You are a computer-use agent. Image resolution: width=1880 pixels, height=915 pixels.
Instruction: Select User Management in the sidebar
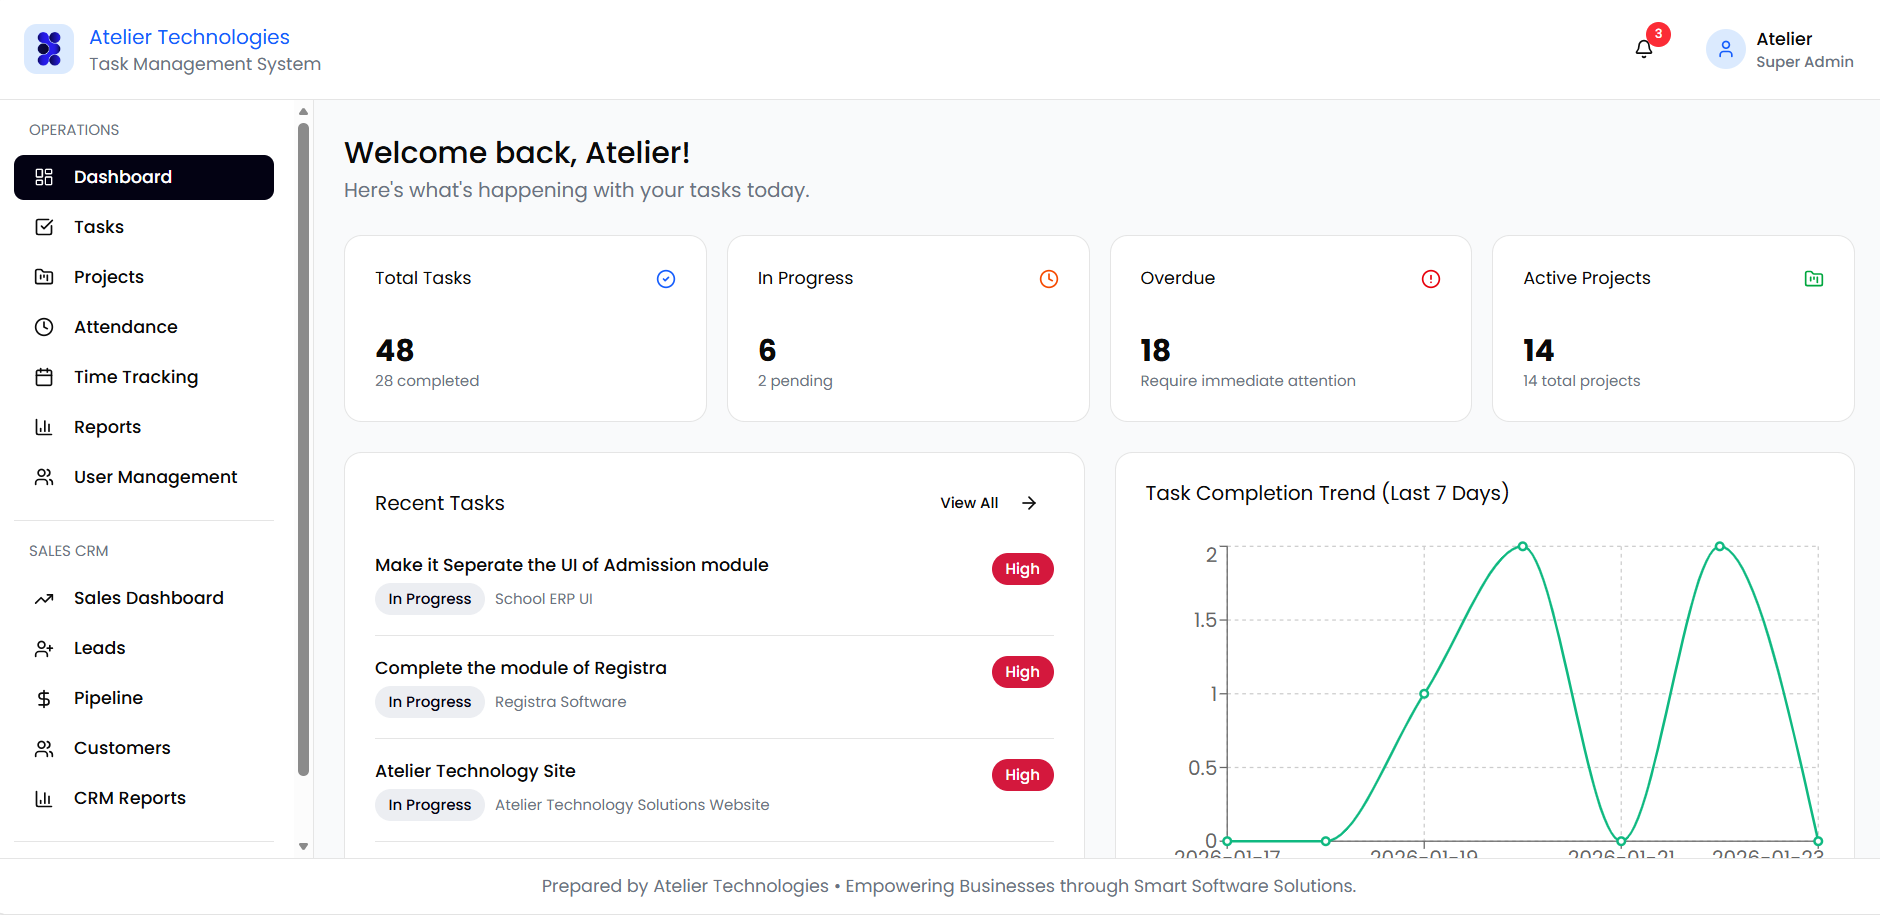[155, 477]
